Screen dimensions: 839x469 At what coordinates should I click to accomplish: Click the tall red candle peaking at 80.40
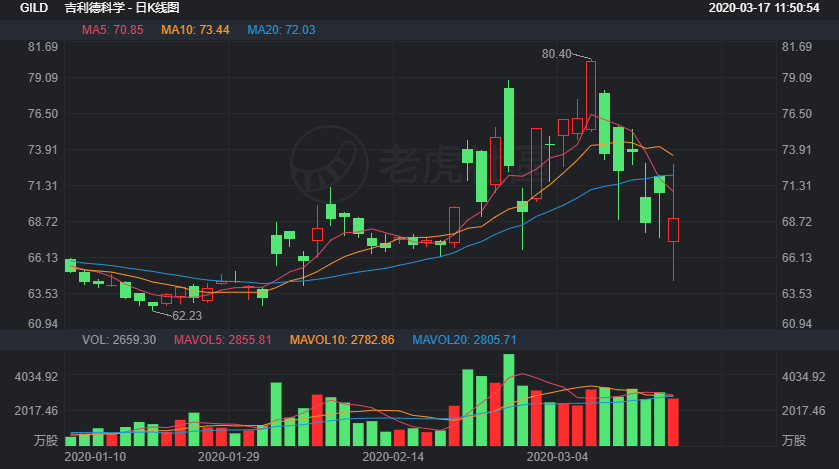(591, 95)
